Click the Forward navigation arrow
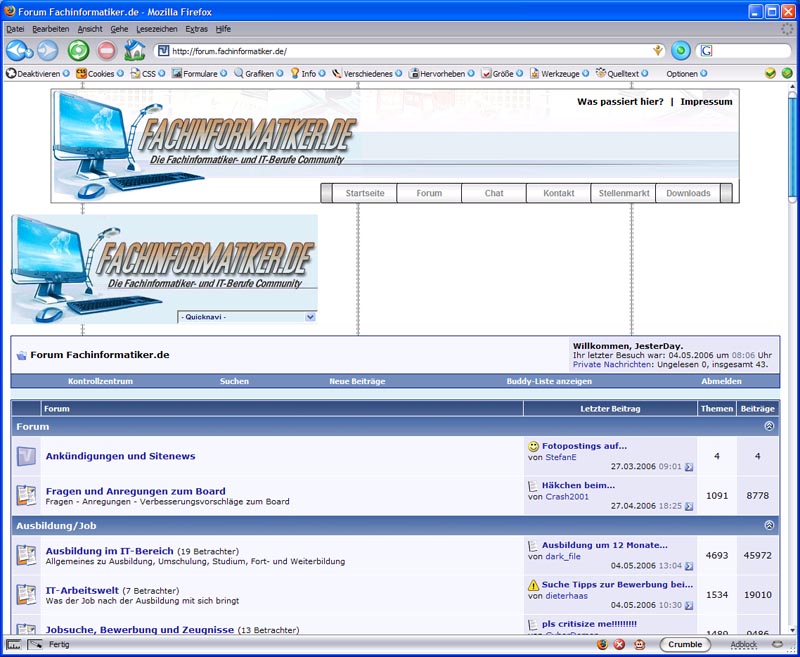Image resolution: width=800 pixels, height=657 pixels. pos(48,50)
